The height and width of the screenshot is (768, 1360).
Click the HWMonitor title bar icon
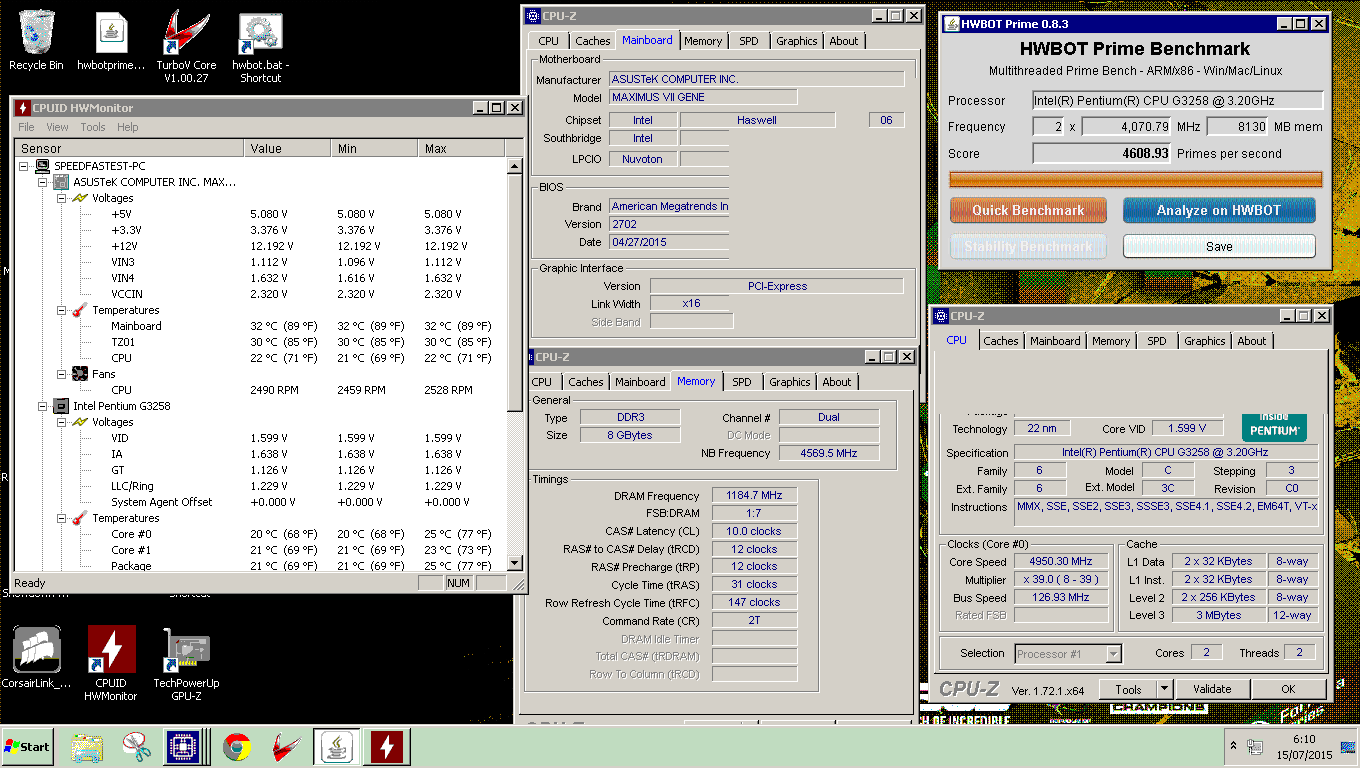(x=23, y=108)
